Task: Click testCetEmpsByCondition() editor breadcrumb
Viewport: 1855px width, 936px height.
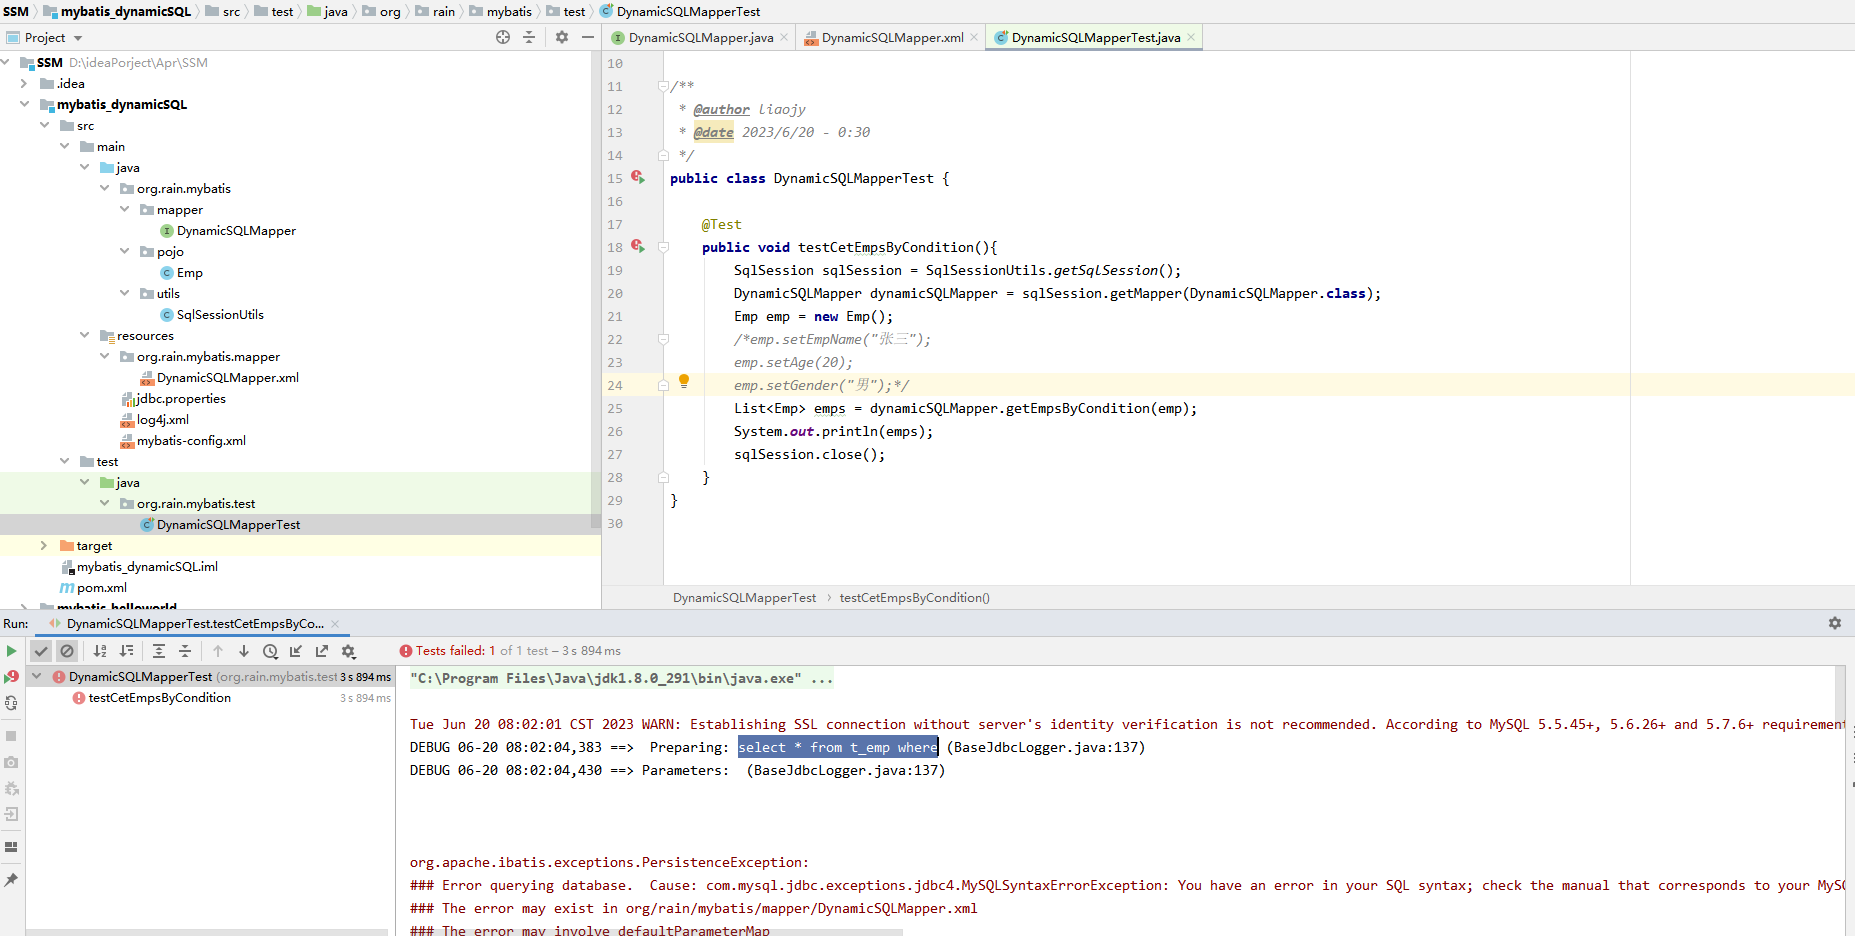Action: tap(914, 598)
